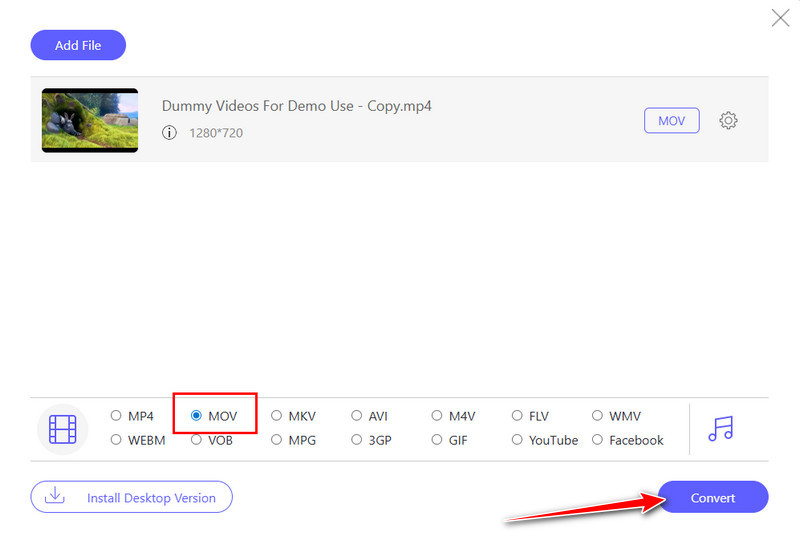800x541 pixels.
Task: Click the MOV output format badge
Action: [x=671, y=121]
